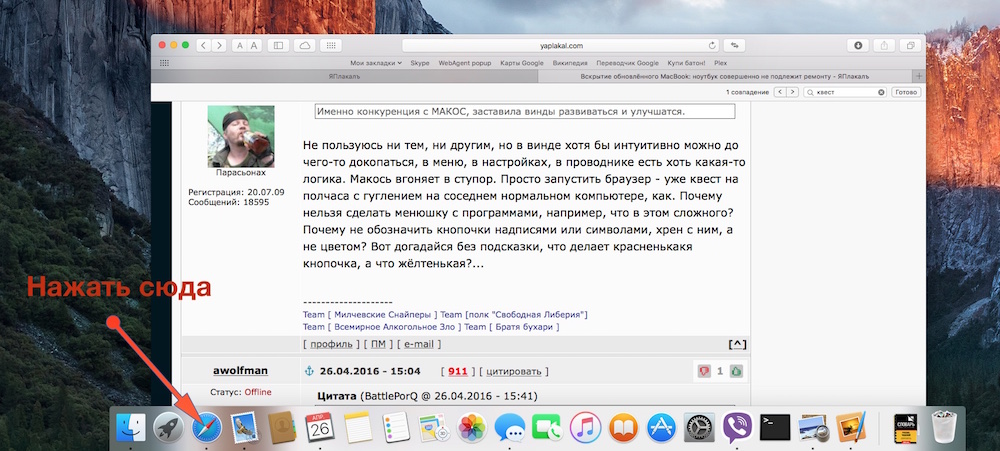Open FaceTime from the Dock
The image size is (1000, 451).
tap(547, 427)
